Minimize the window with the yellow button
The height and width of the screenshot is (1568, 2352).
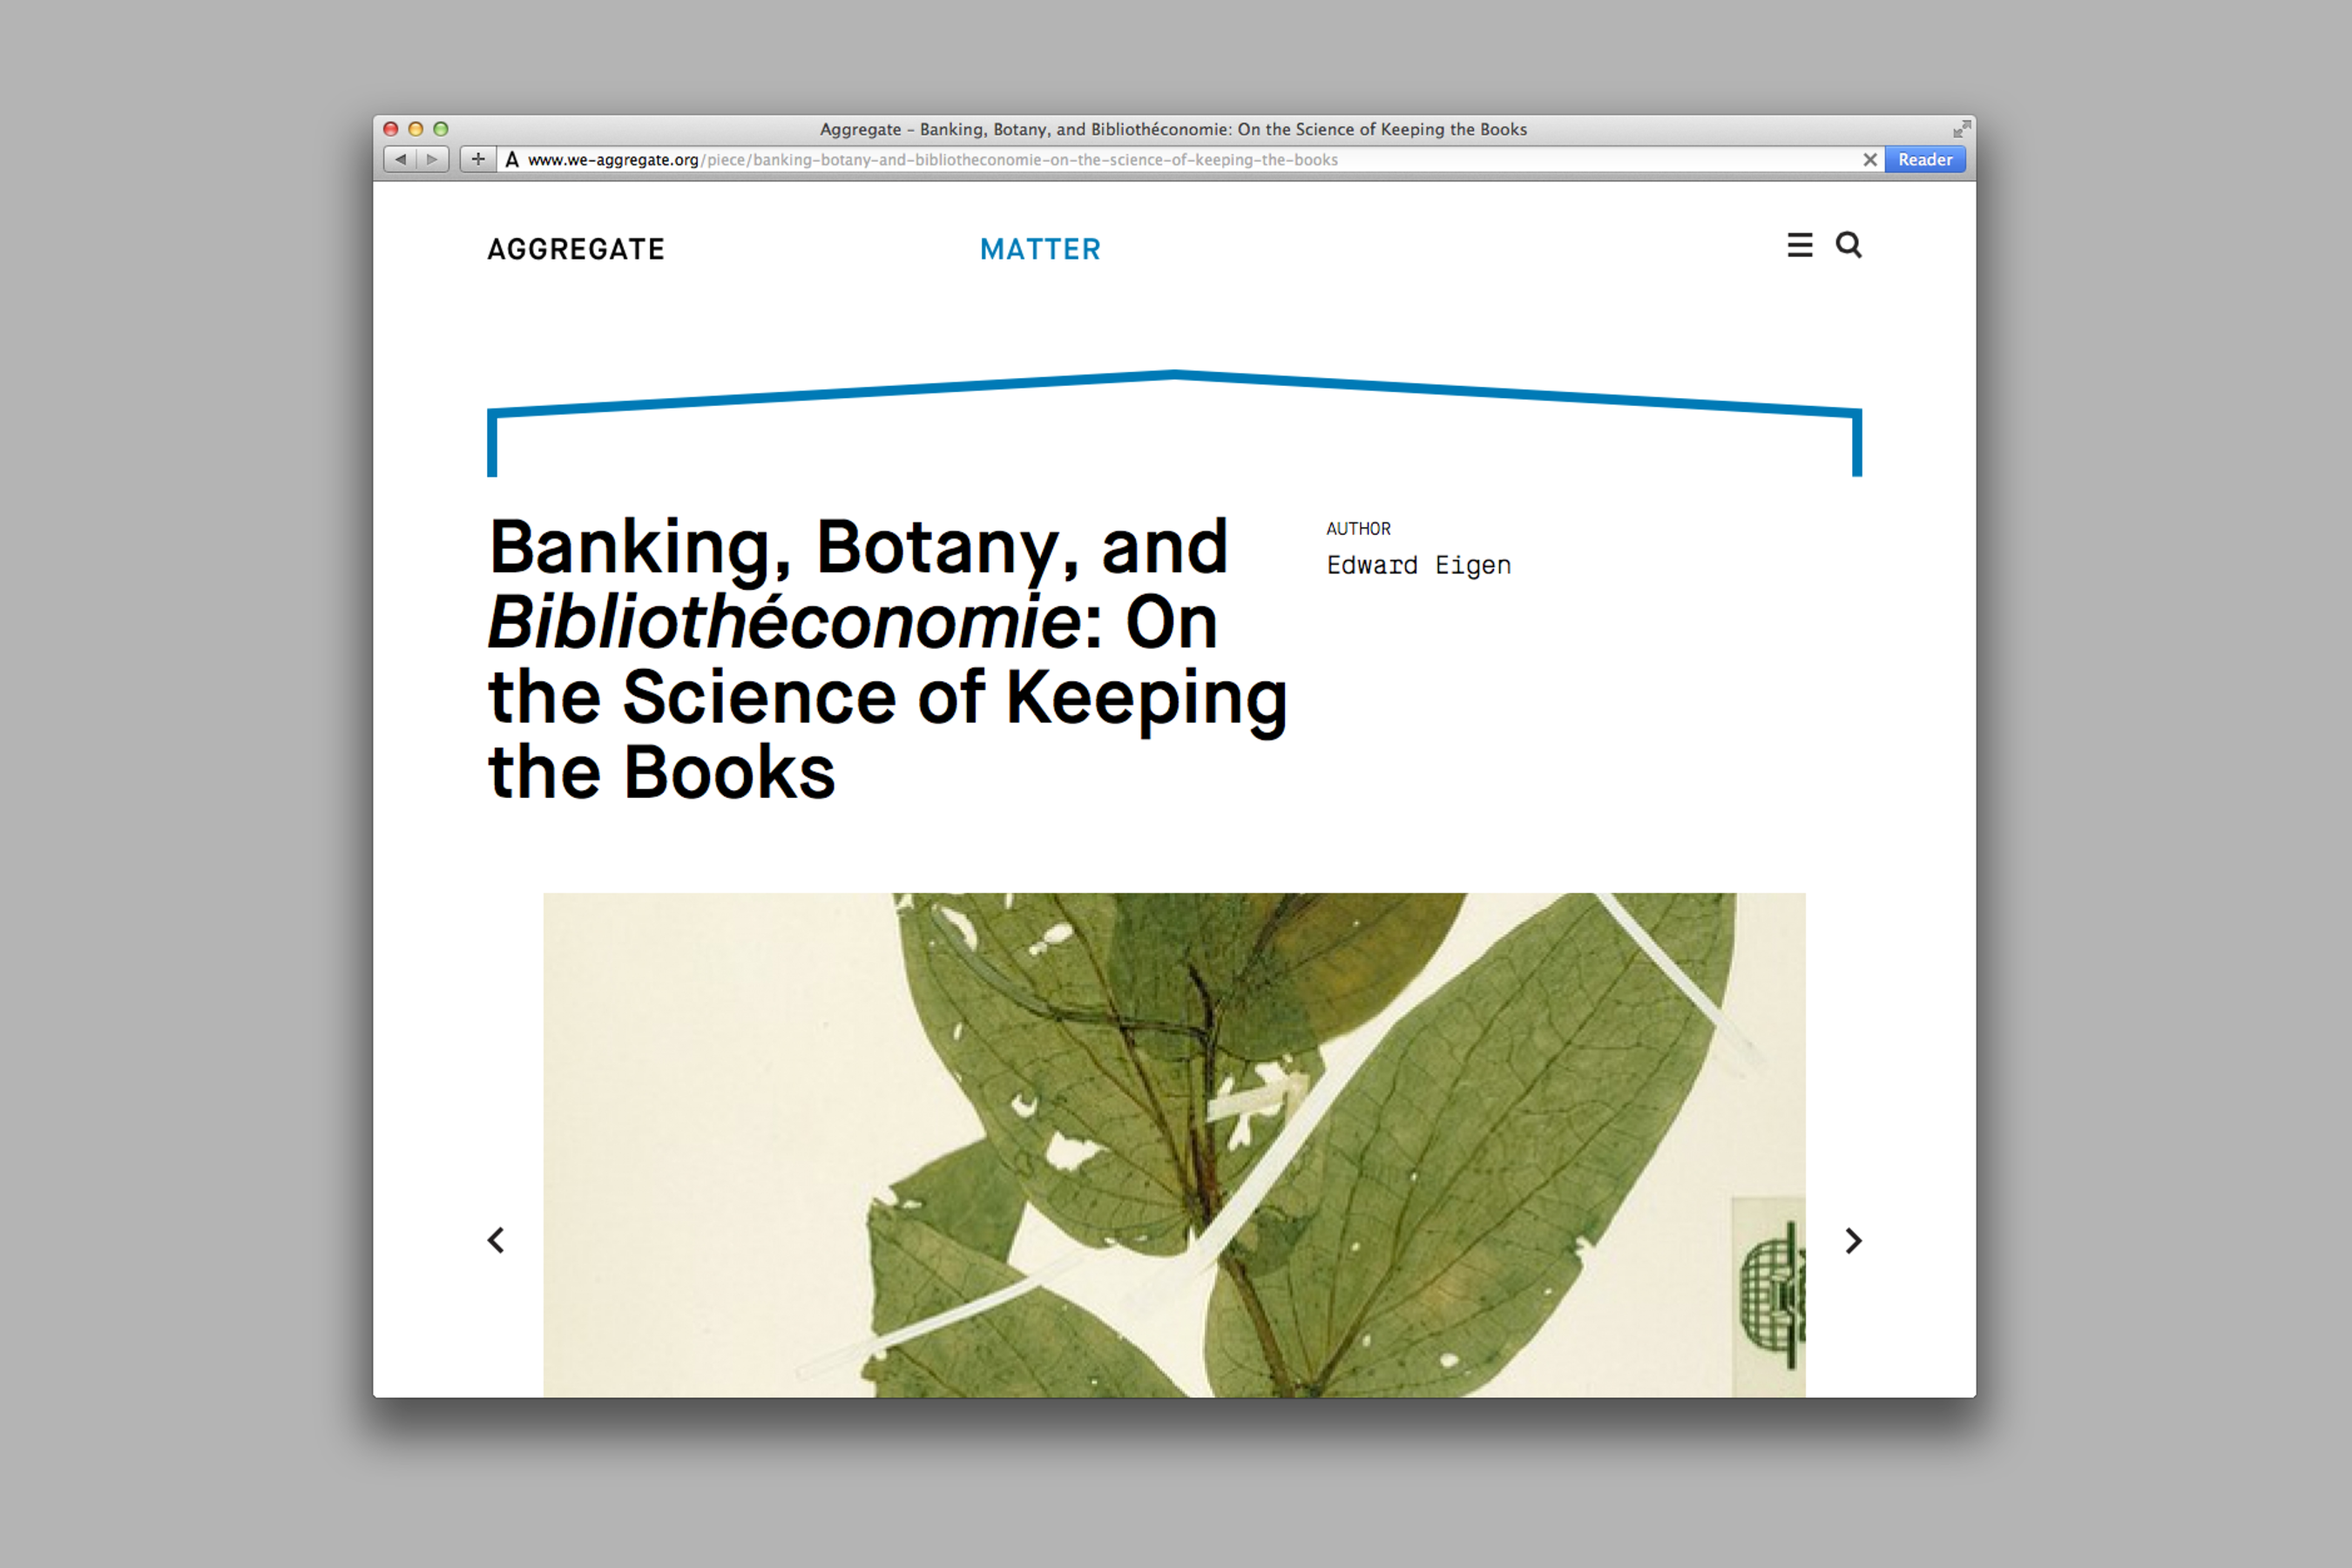pos(416,129)
